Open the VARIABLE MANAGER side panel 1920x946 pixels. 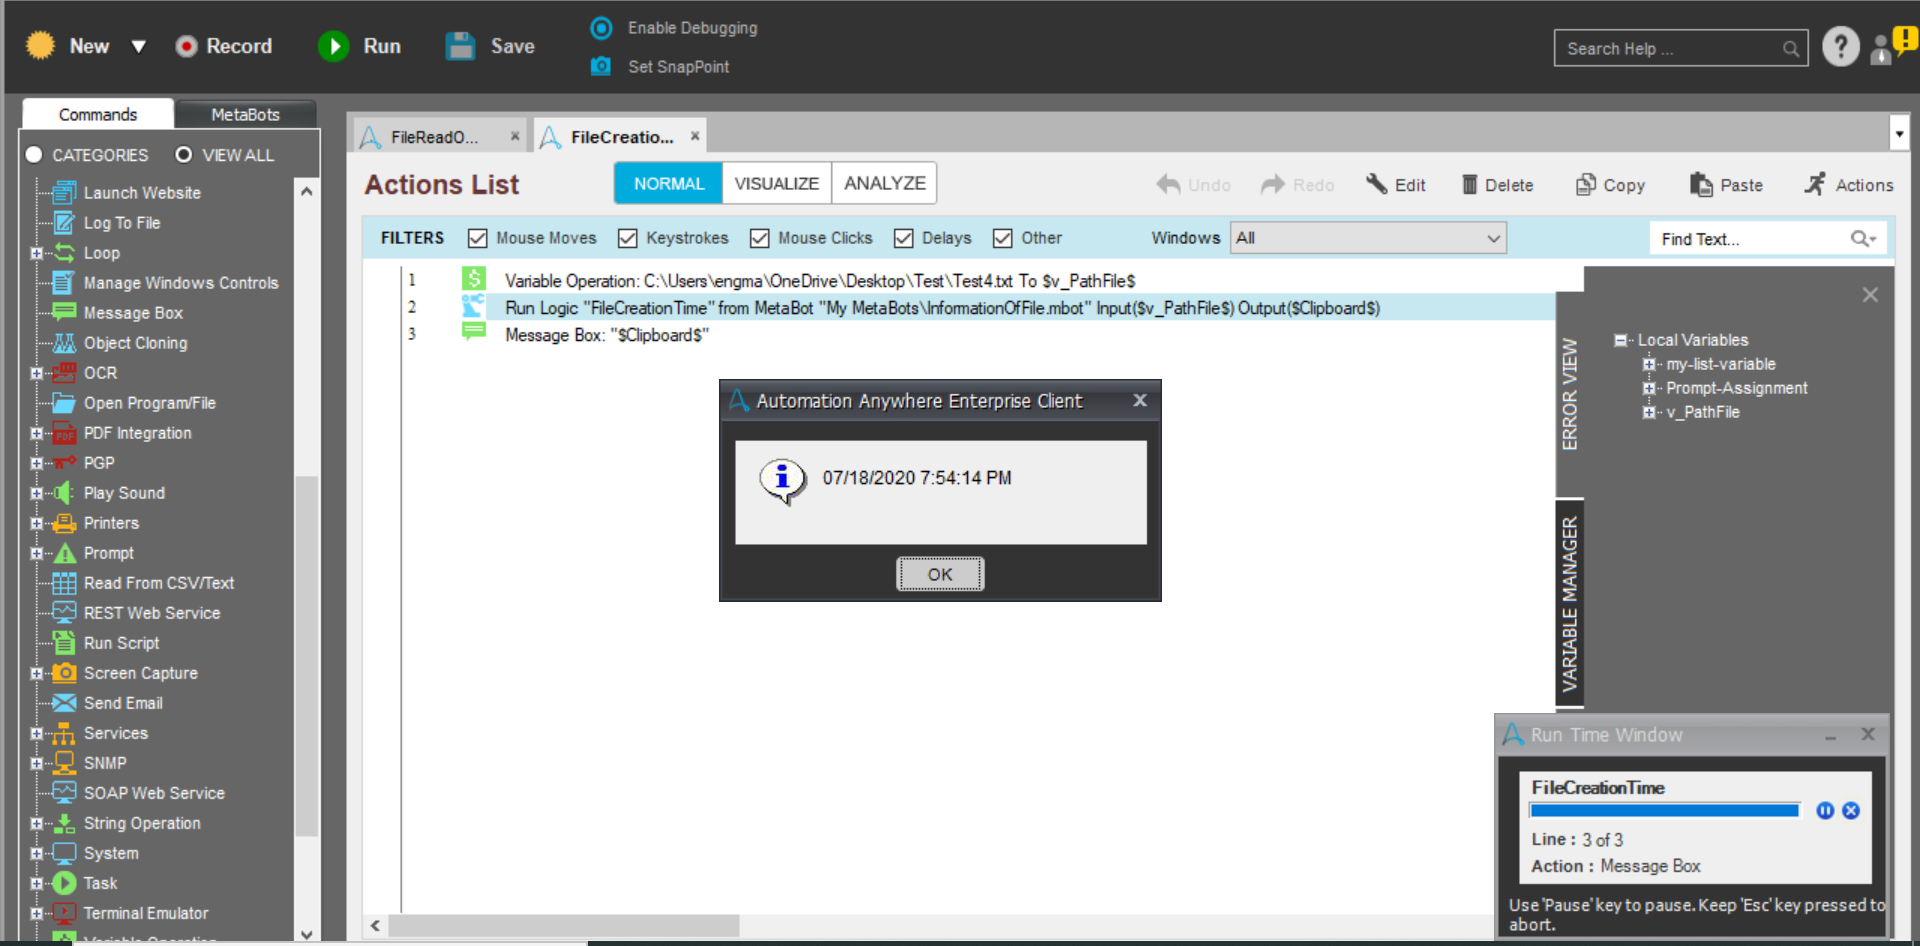coord(1570,603)
